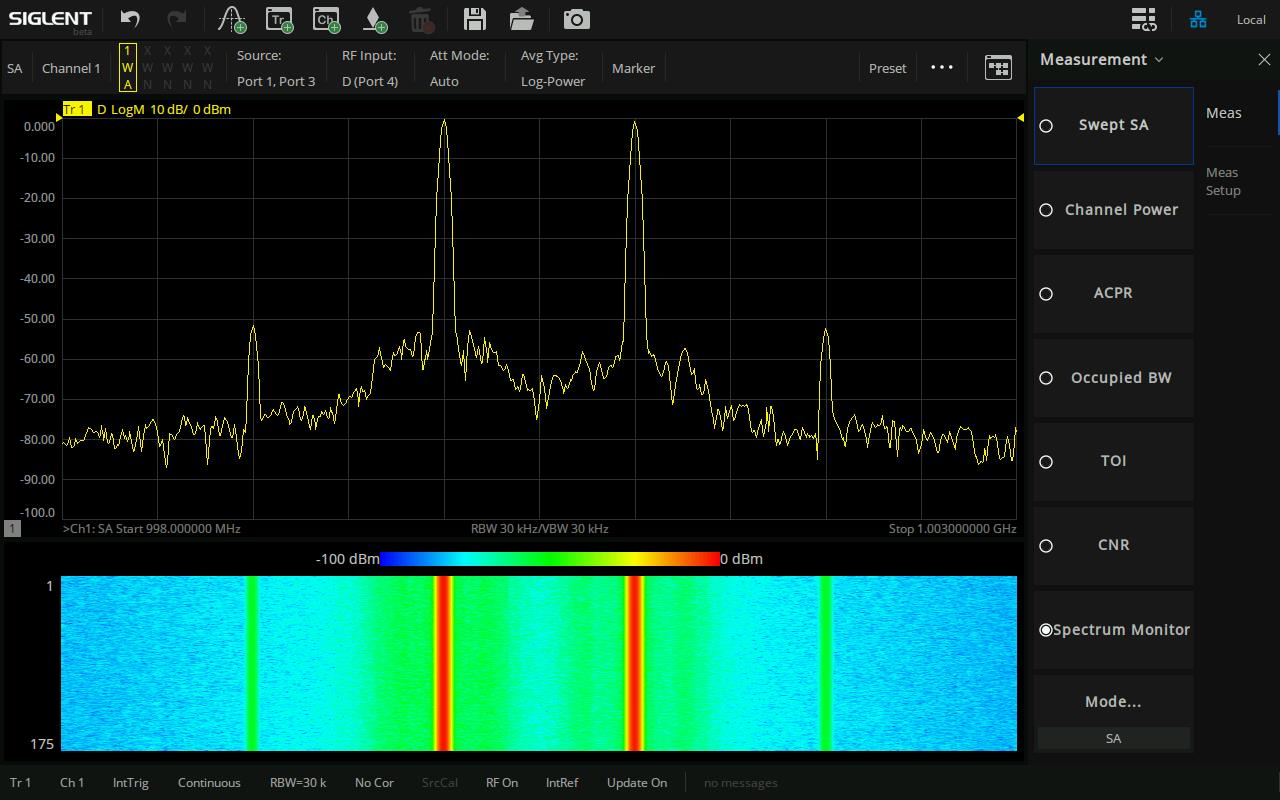1280x800 pixels.
Task: Open the three-dots more options menu
Action: coord(942,68)
